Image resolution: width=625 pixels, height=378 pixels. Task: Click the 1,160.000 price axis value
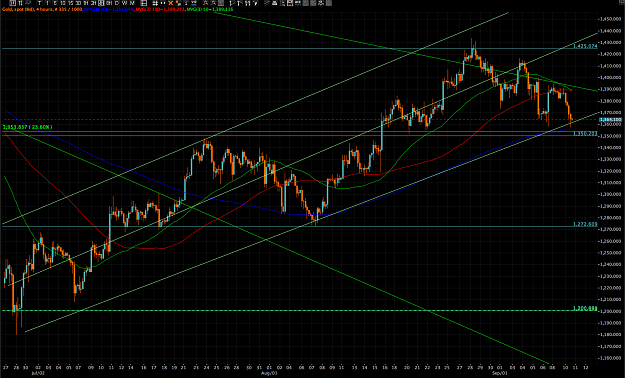611,358
